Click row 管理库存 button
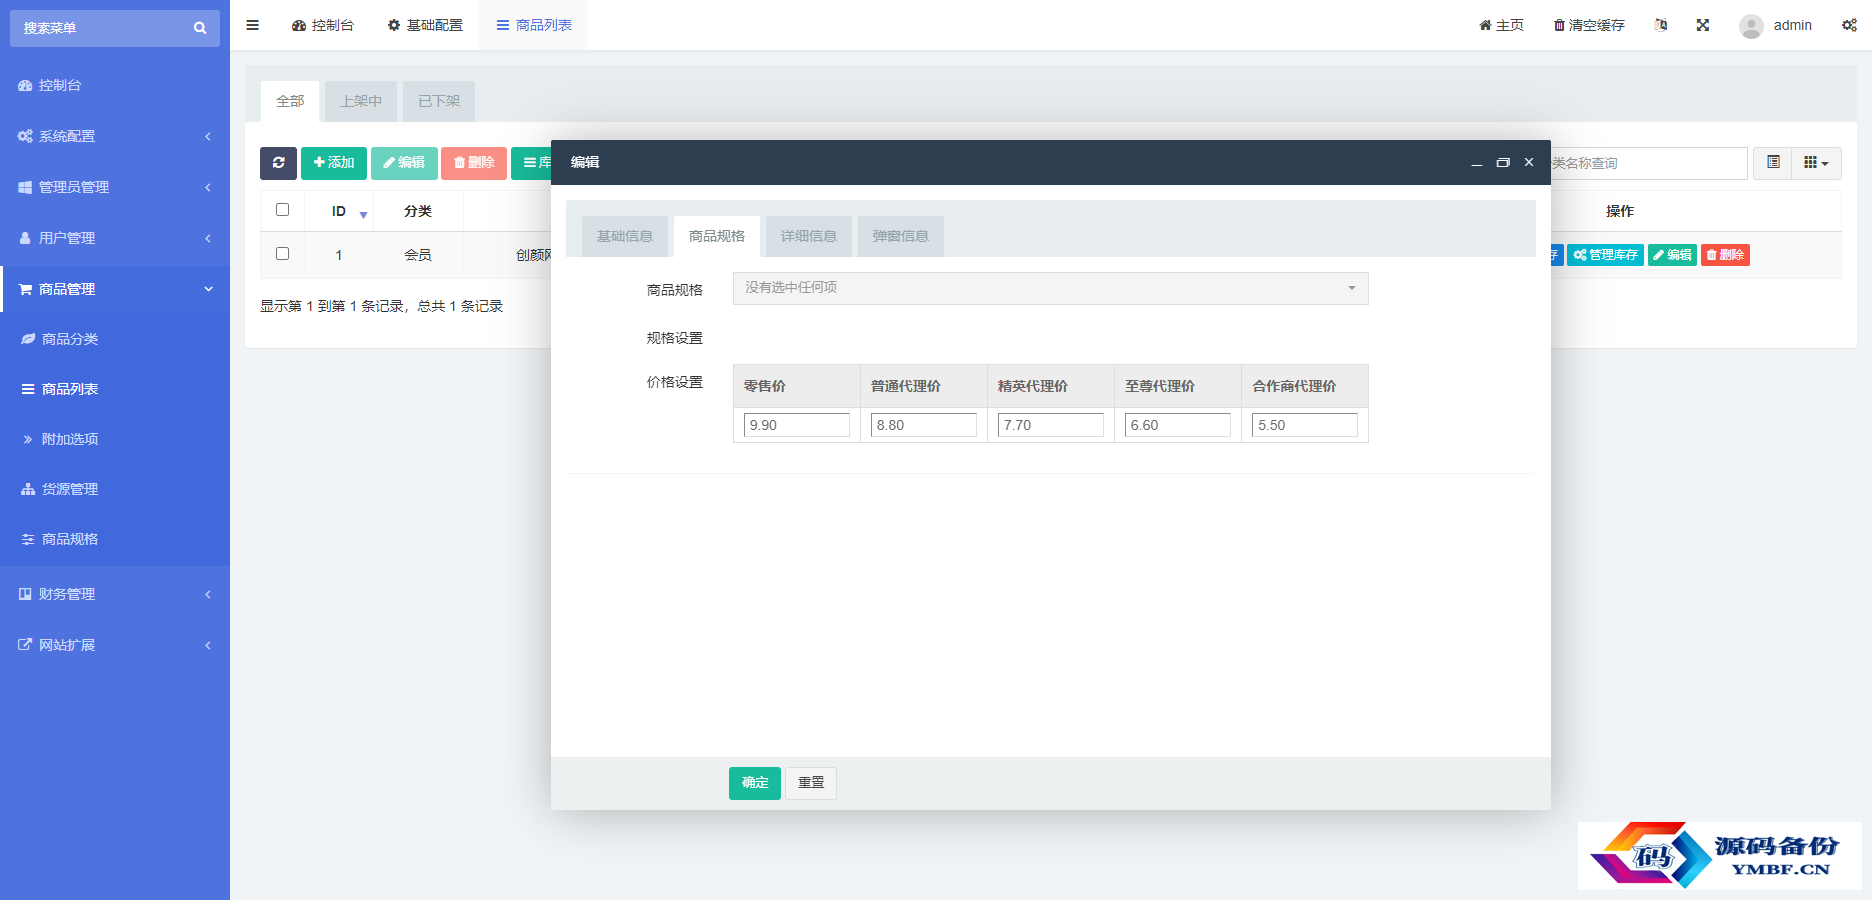Screen dimensions: 1872x900 [x=1605, y=255]
